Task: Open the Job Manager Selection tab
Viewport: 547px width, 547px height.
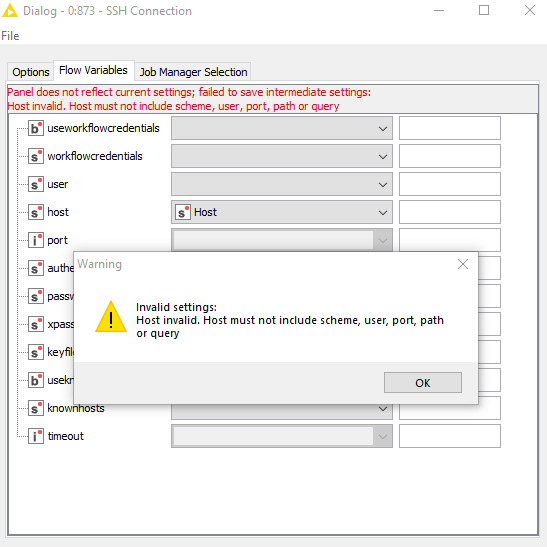Action: pyautogui.click(x=193, y=72)
